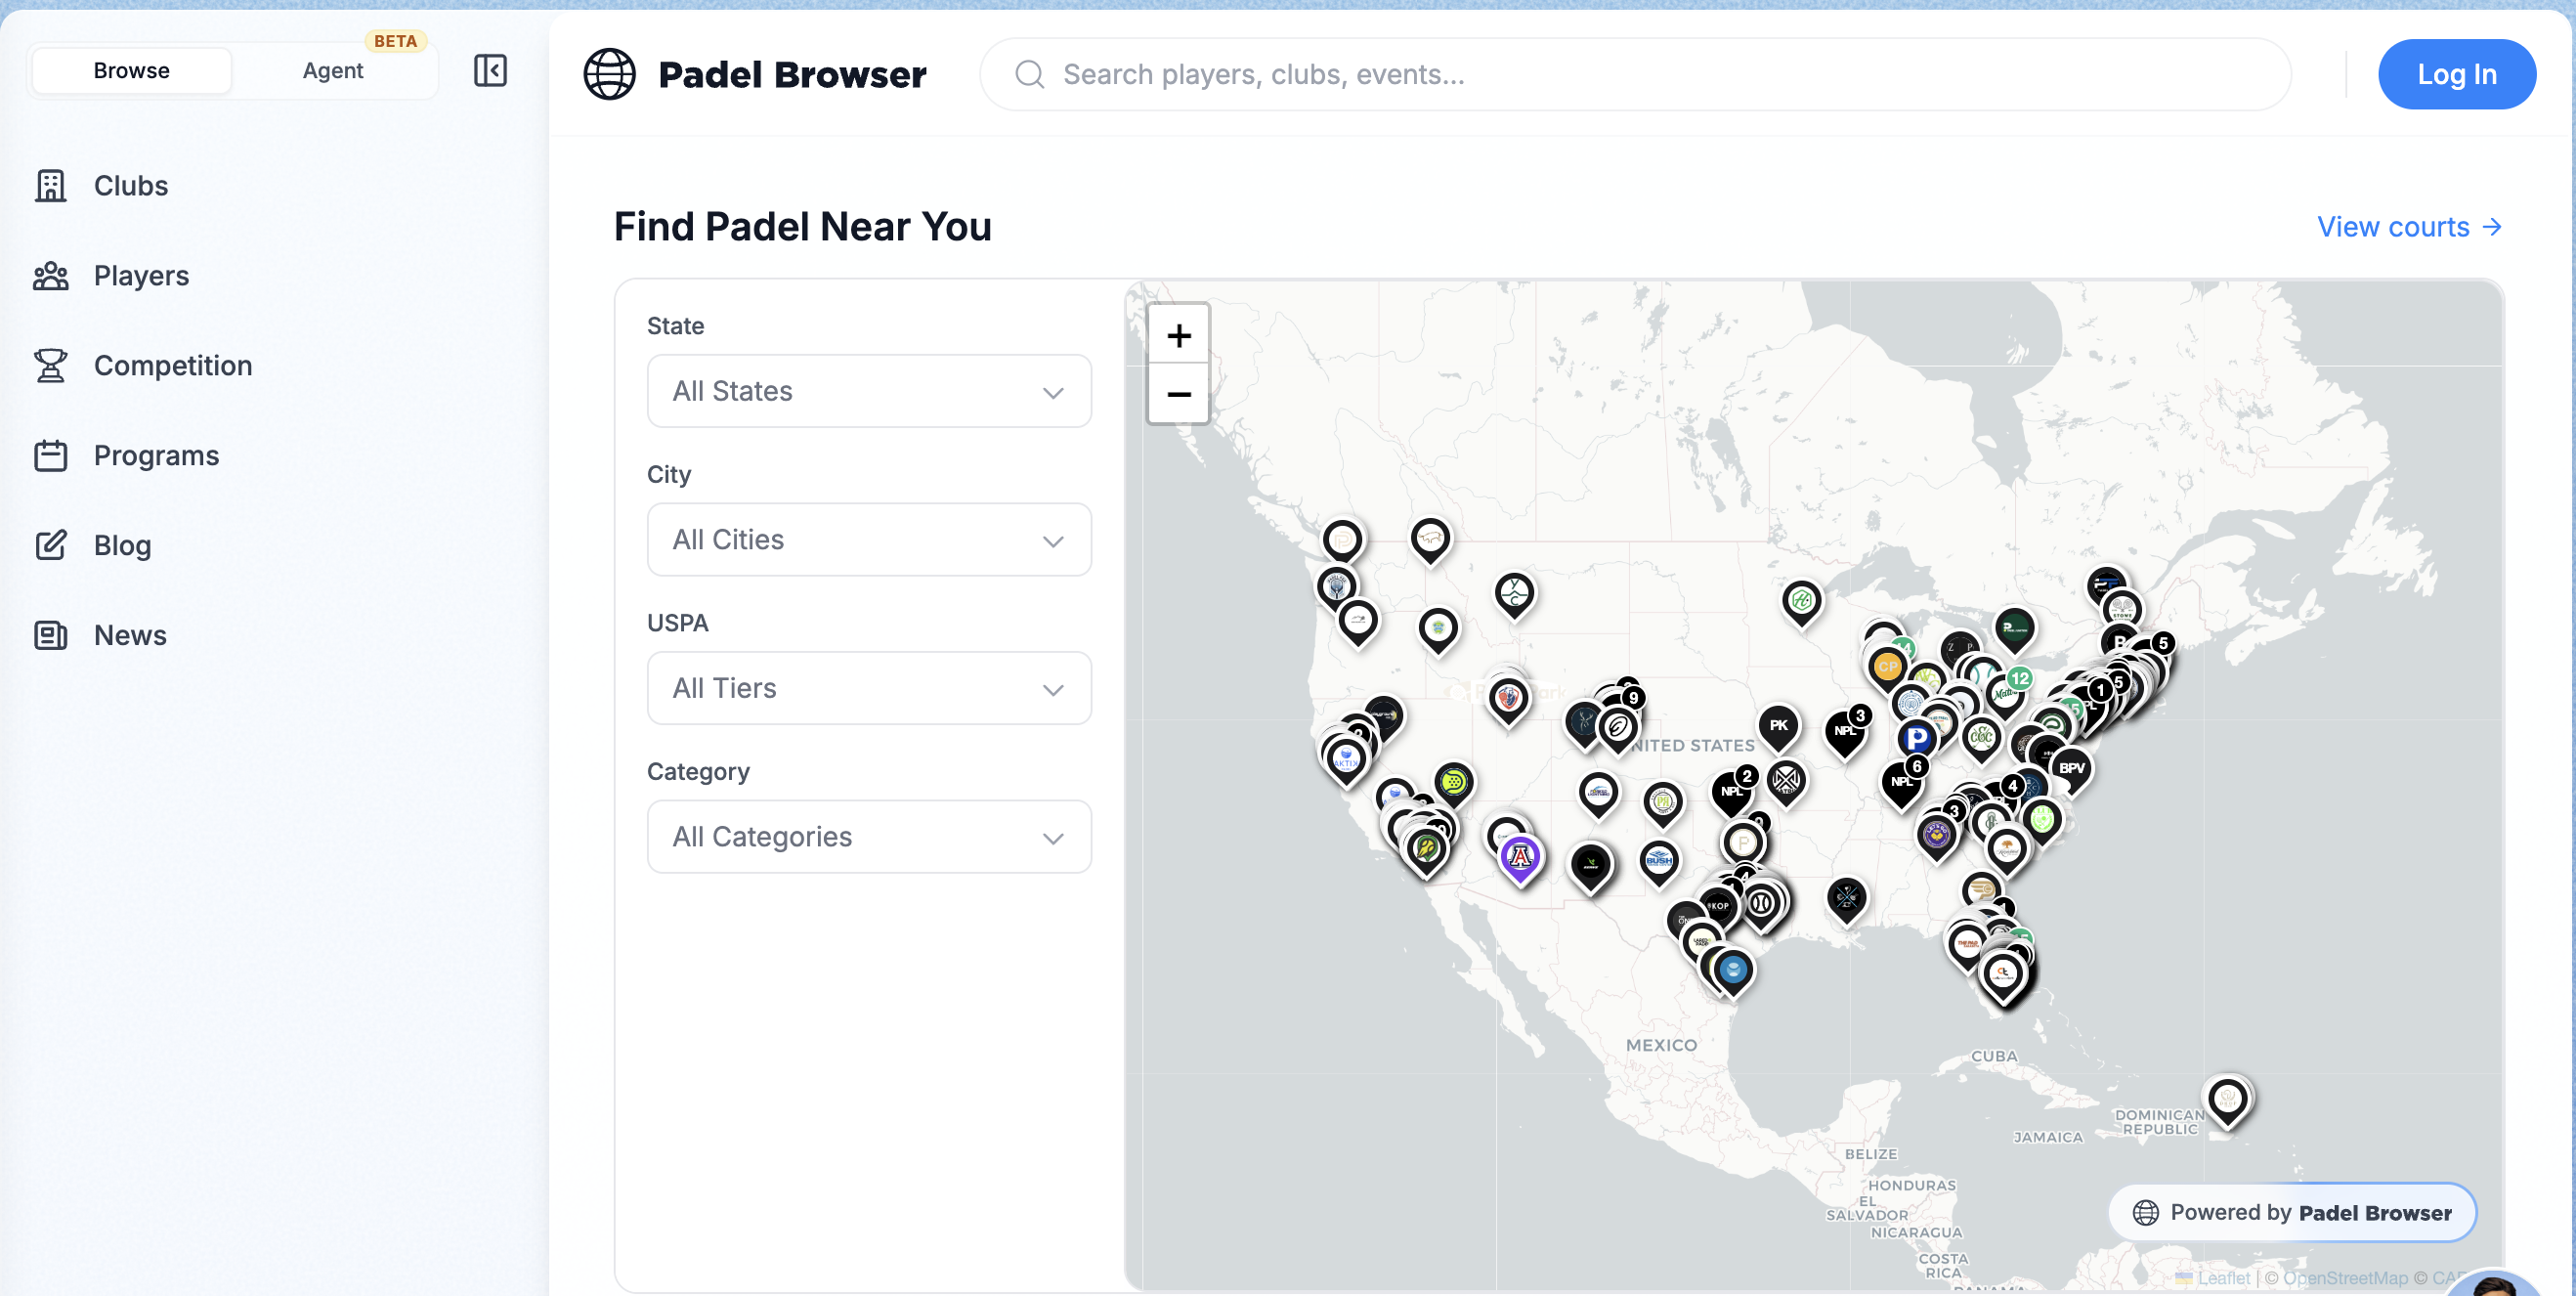Click the News newspaper icon
The image size is (2576, 1296).
click(51, 636)
